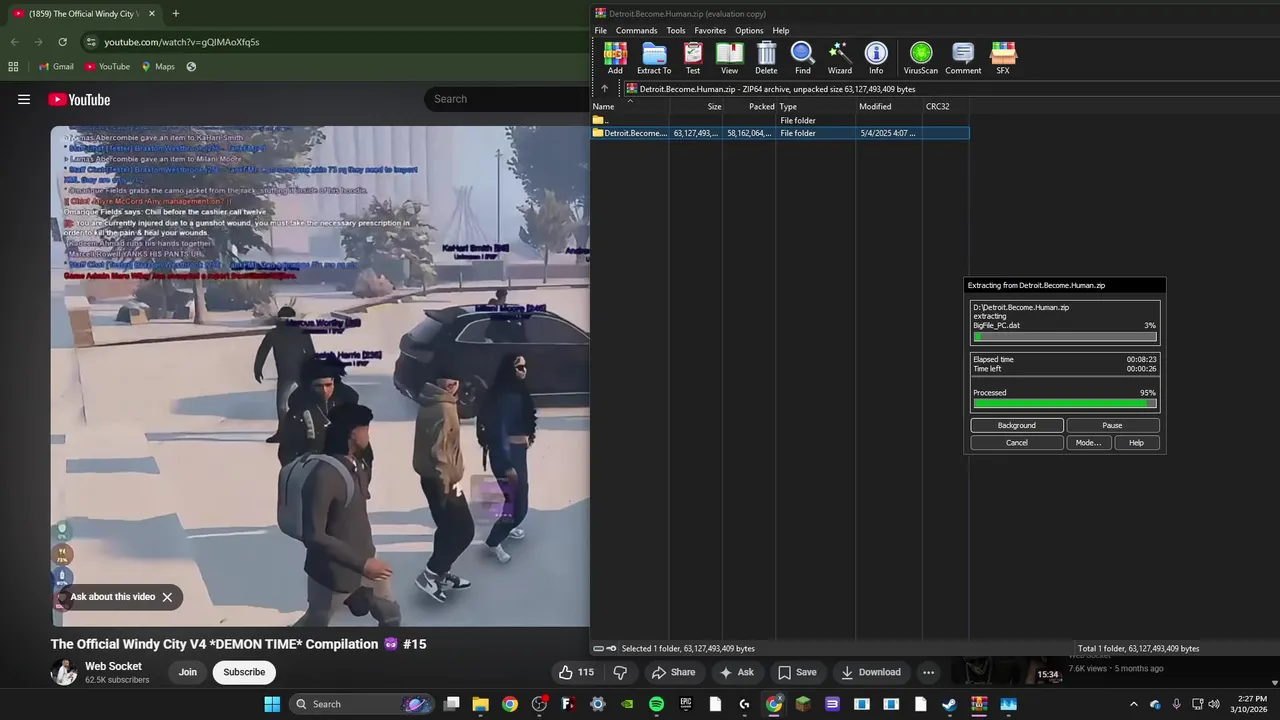
Task: Click the Chrome address bar URL
Action: point(182,42)
